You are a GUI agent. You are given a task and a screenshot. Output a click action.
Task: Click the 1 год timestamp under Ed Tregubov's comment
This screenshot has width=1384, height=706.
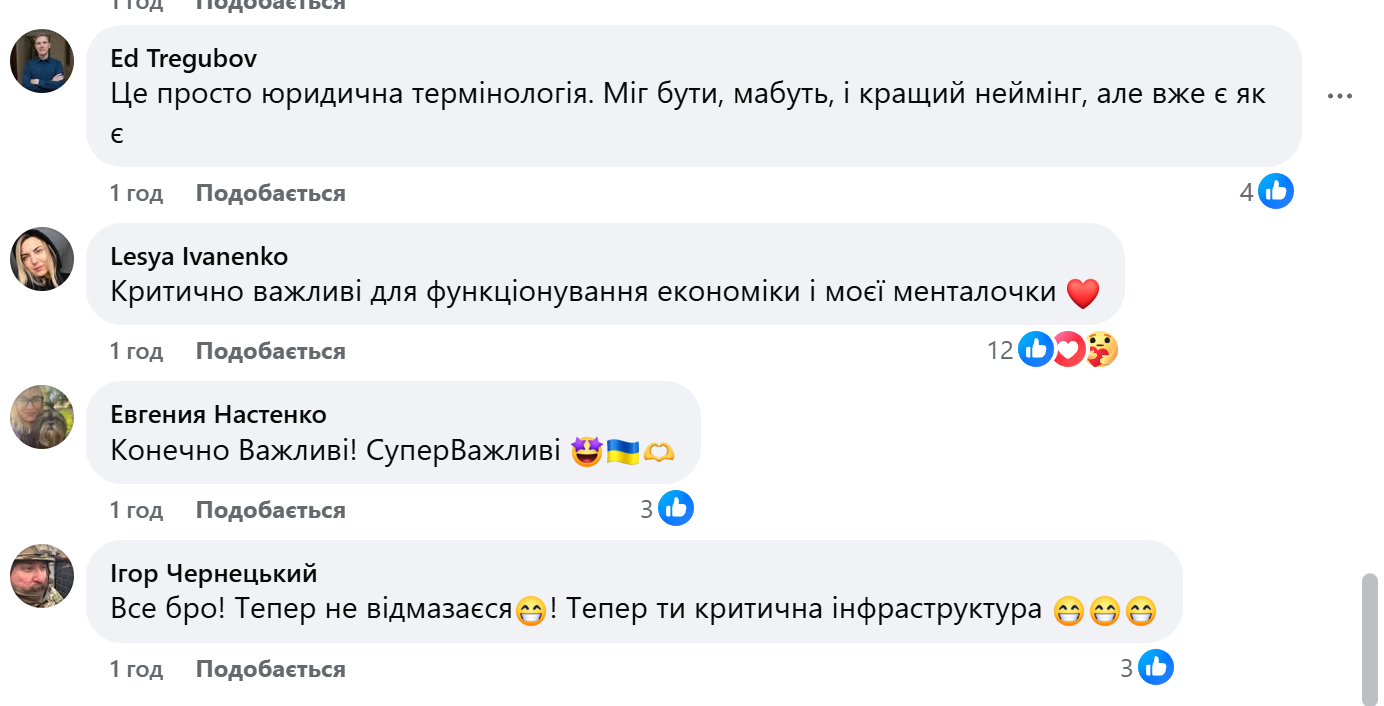[136, 193]
